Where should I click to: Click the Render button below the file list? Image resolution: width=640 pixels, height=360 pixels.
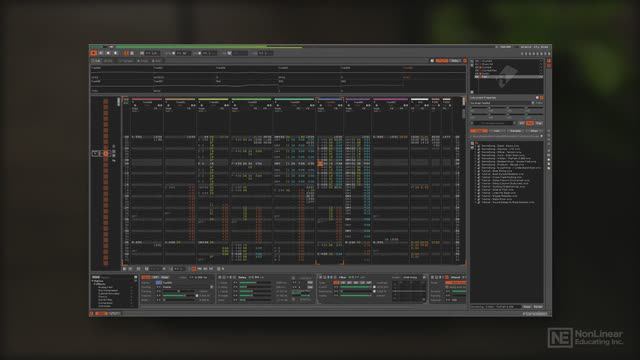(538, 307)
